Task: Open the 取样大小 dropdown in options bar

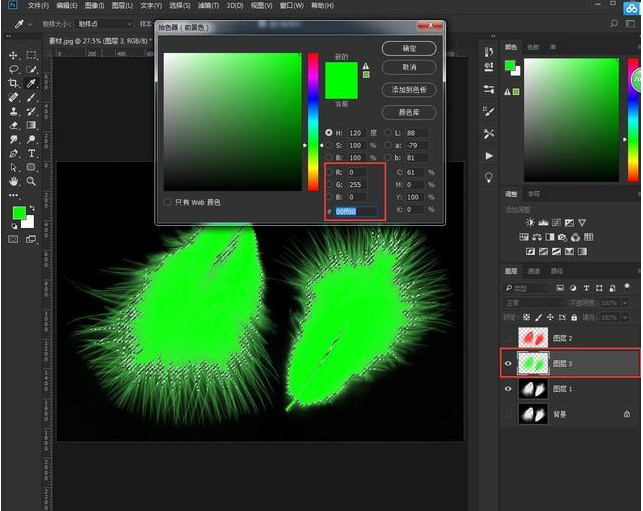Action: (104, 23)
